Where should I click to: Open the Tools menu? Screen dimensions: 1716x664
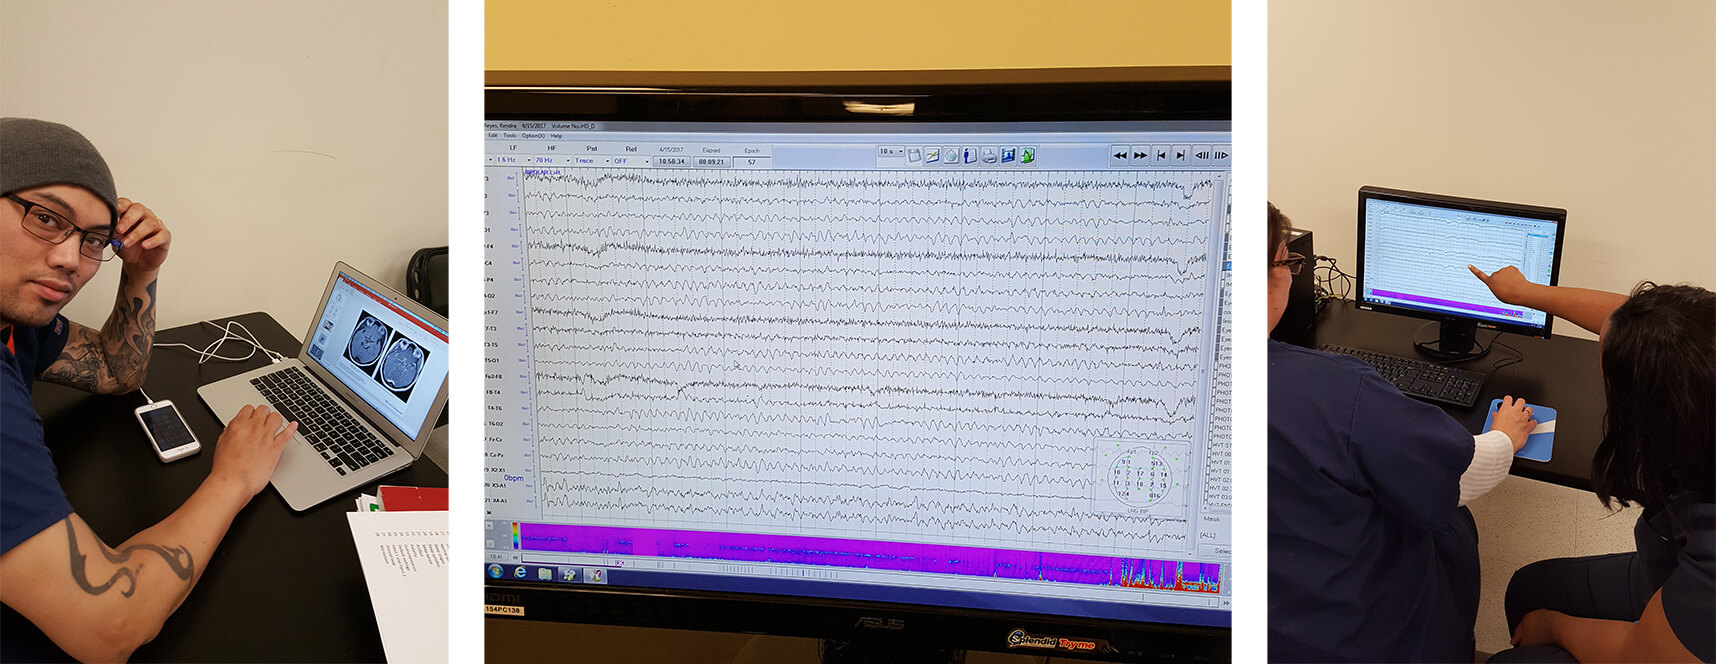pyautogui.click(x=510, y=135)
